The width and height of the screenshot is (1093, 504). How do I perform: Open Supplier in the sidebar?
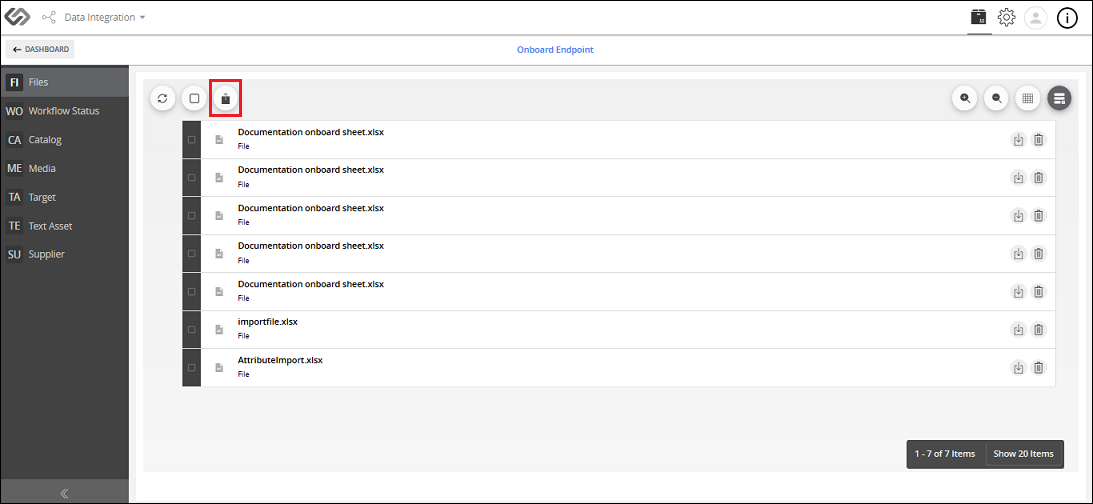[64, 254]
